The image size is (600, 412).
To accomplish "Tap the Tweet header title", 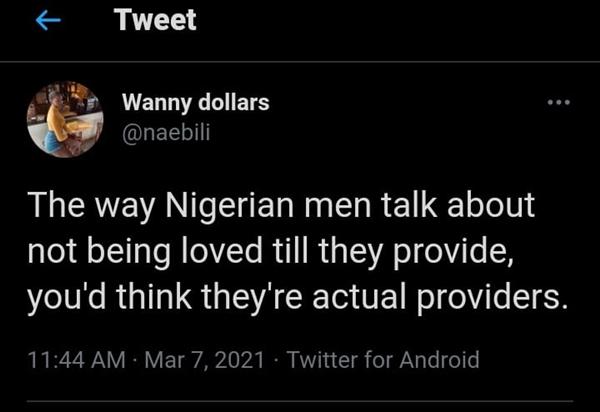I will 155,20.
